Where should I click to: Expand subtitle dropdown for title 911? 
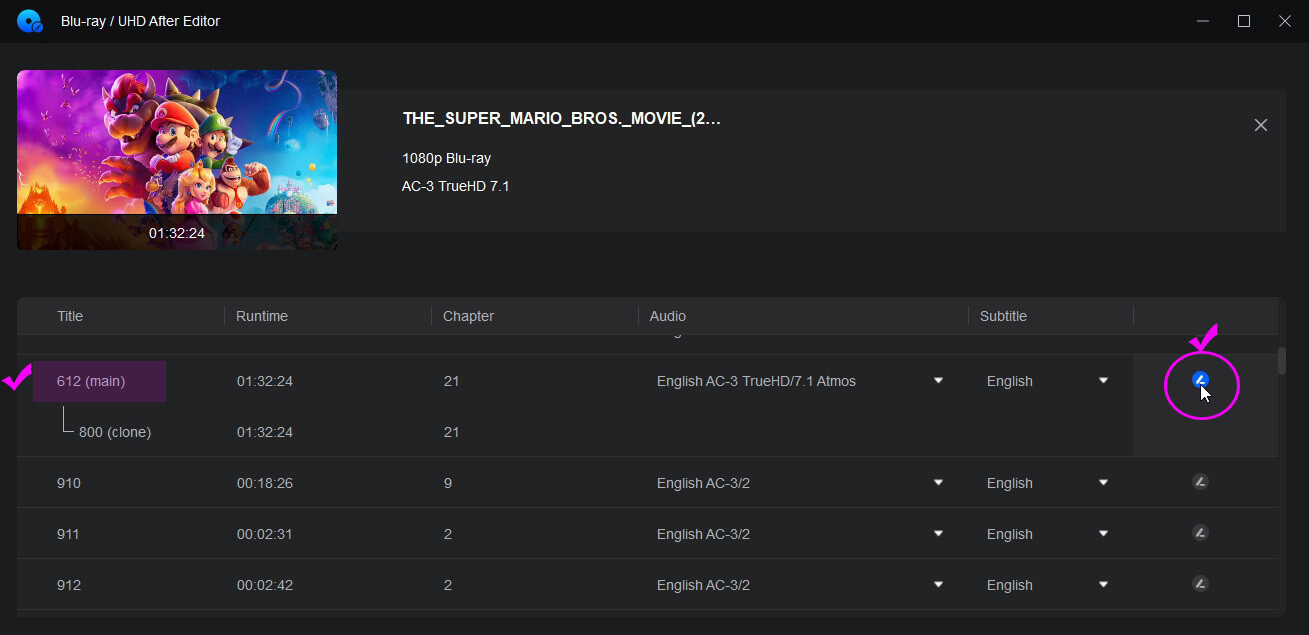(x=1103, y=534)
